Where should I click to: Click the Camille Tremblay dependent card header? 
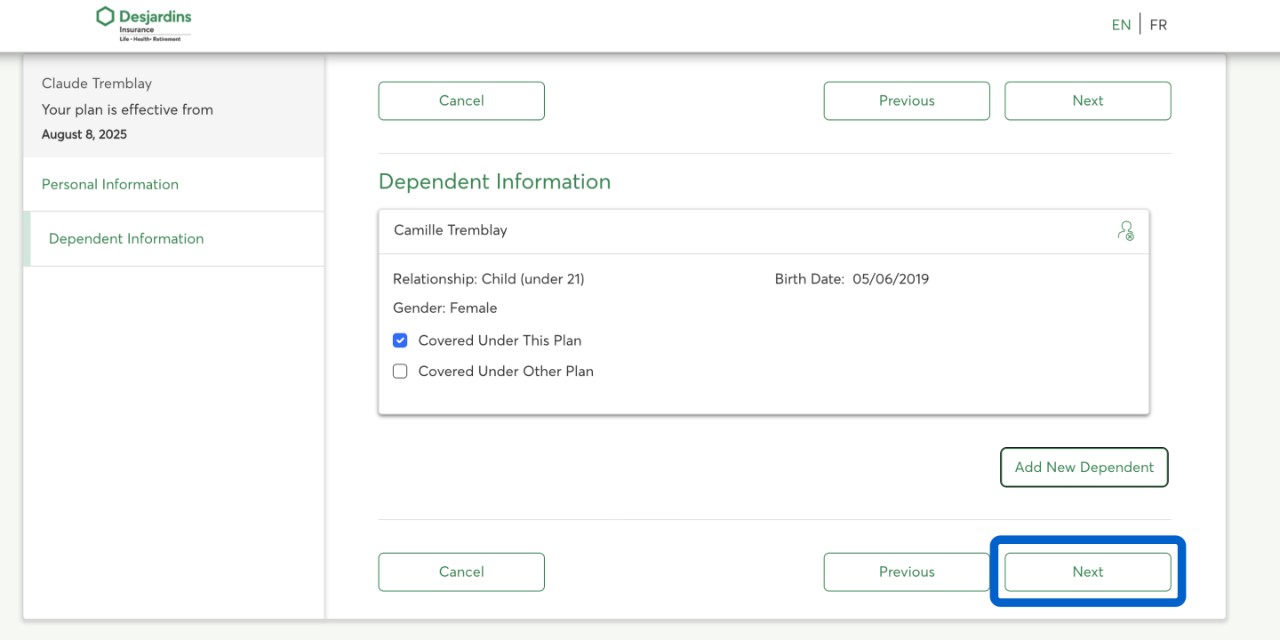450,230
